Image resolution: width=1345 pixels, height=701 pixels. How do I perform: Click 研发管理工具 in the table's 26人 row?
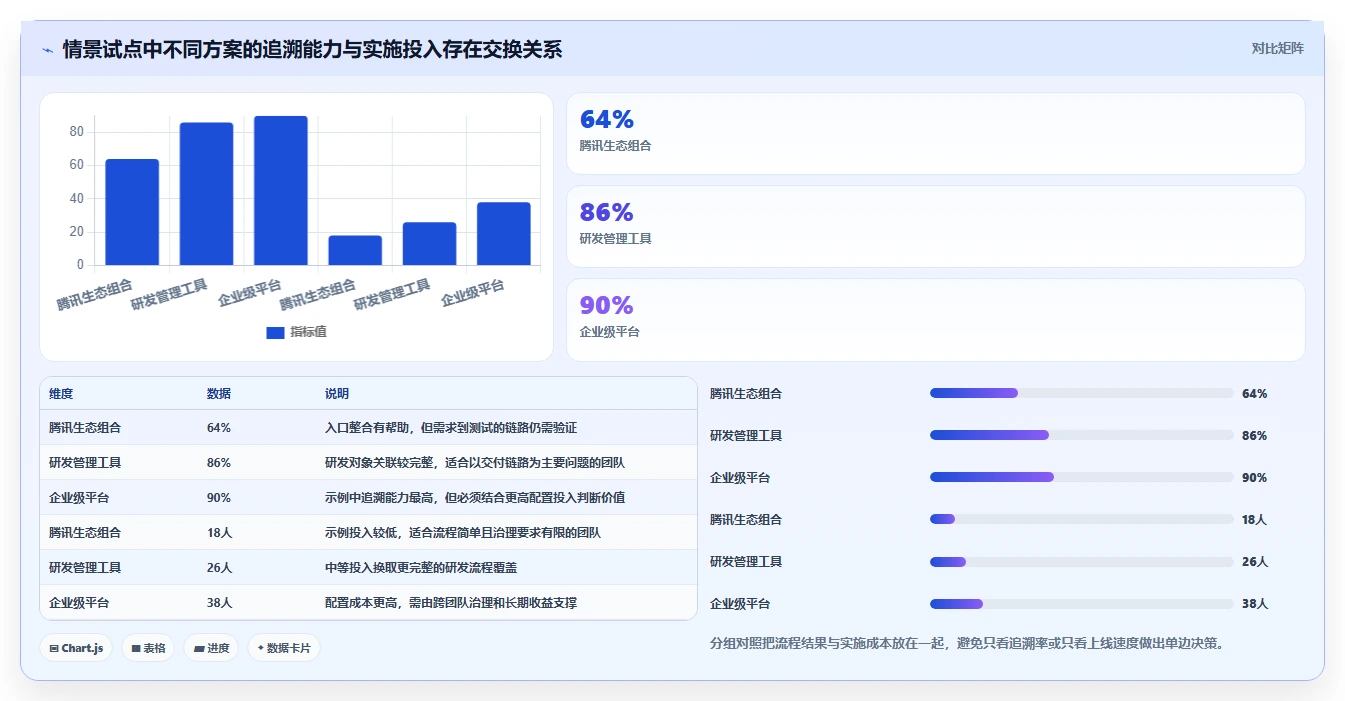click(x=85, y=568)
